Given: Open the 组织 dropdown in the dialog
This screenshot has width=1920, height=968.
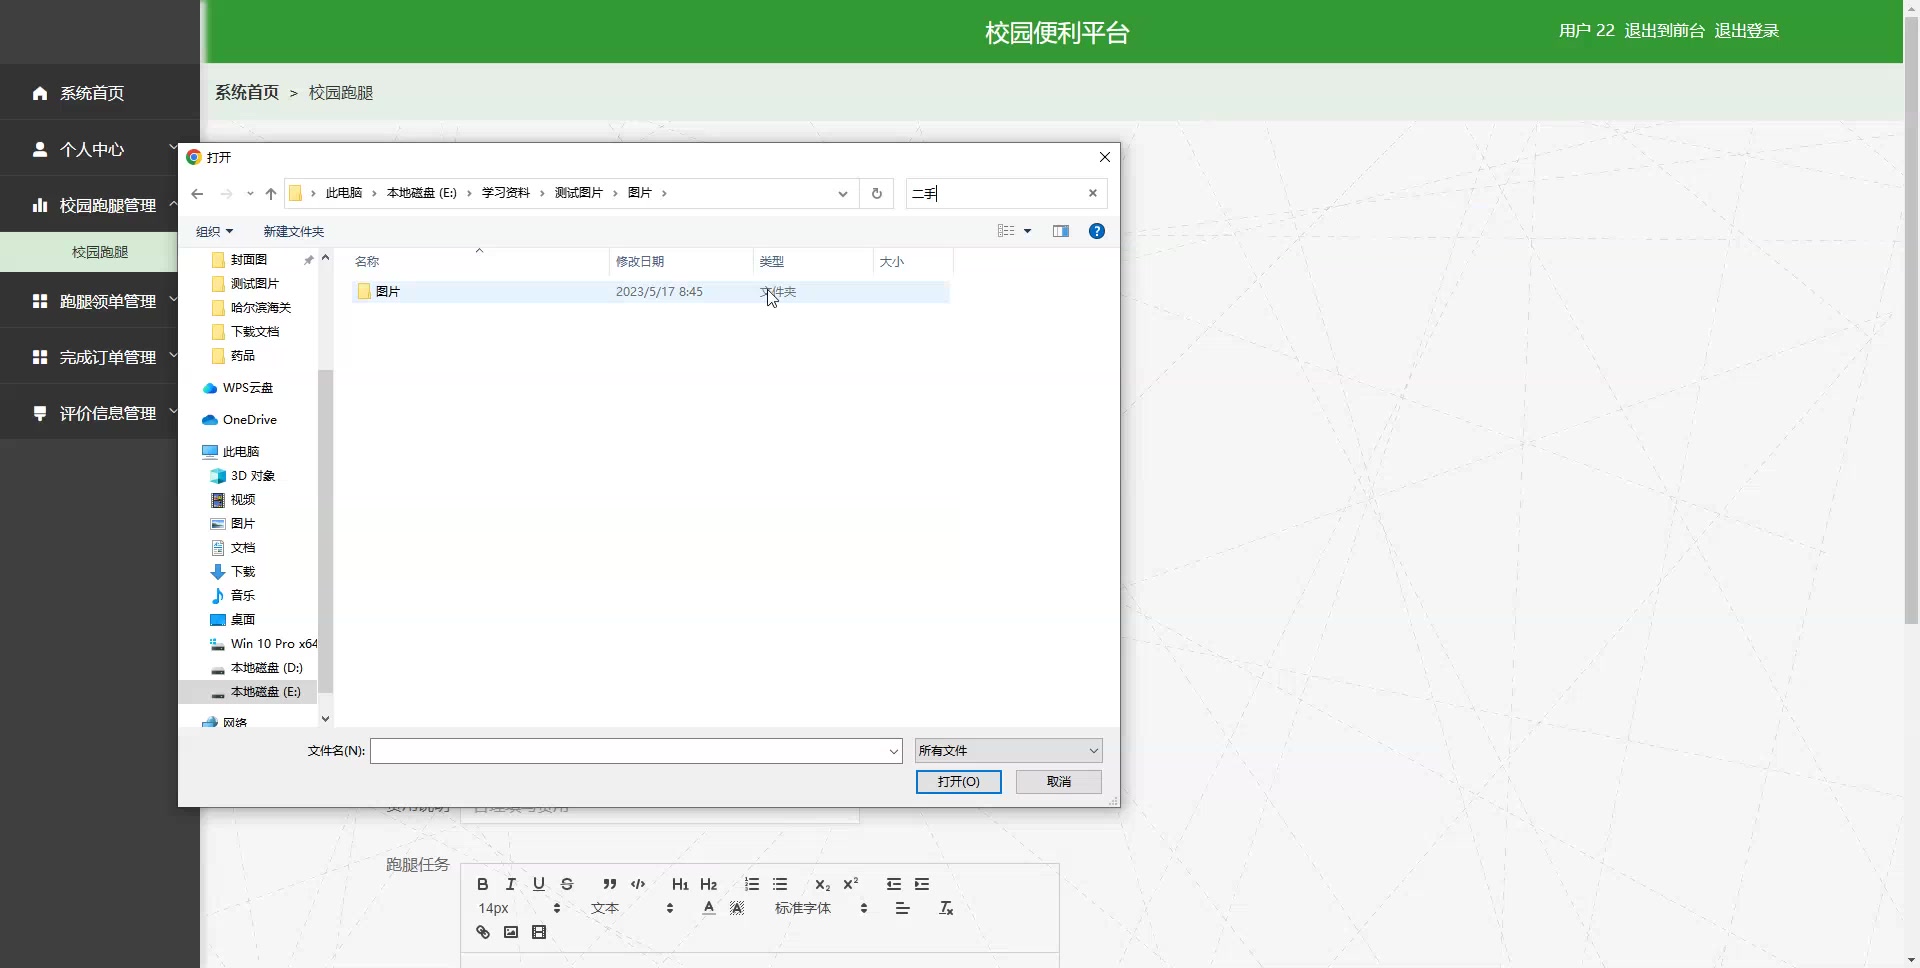Looking at the screenshot, I should point(213,231).
